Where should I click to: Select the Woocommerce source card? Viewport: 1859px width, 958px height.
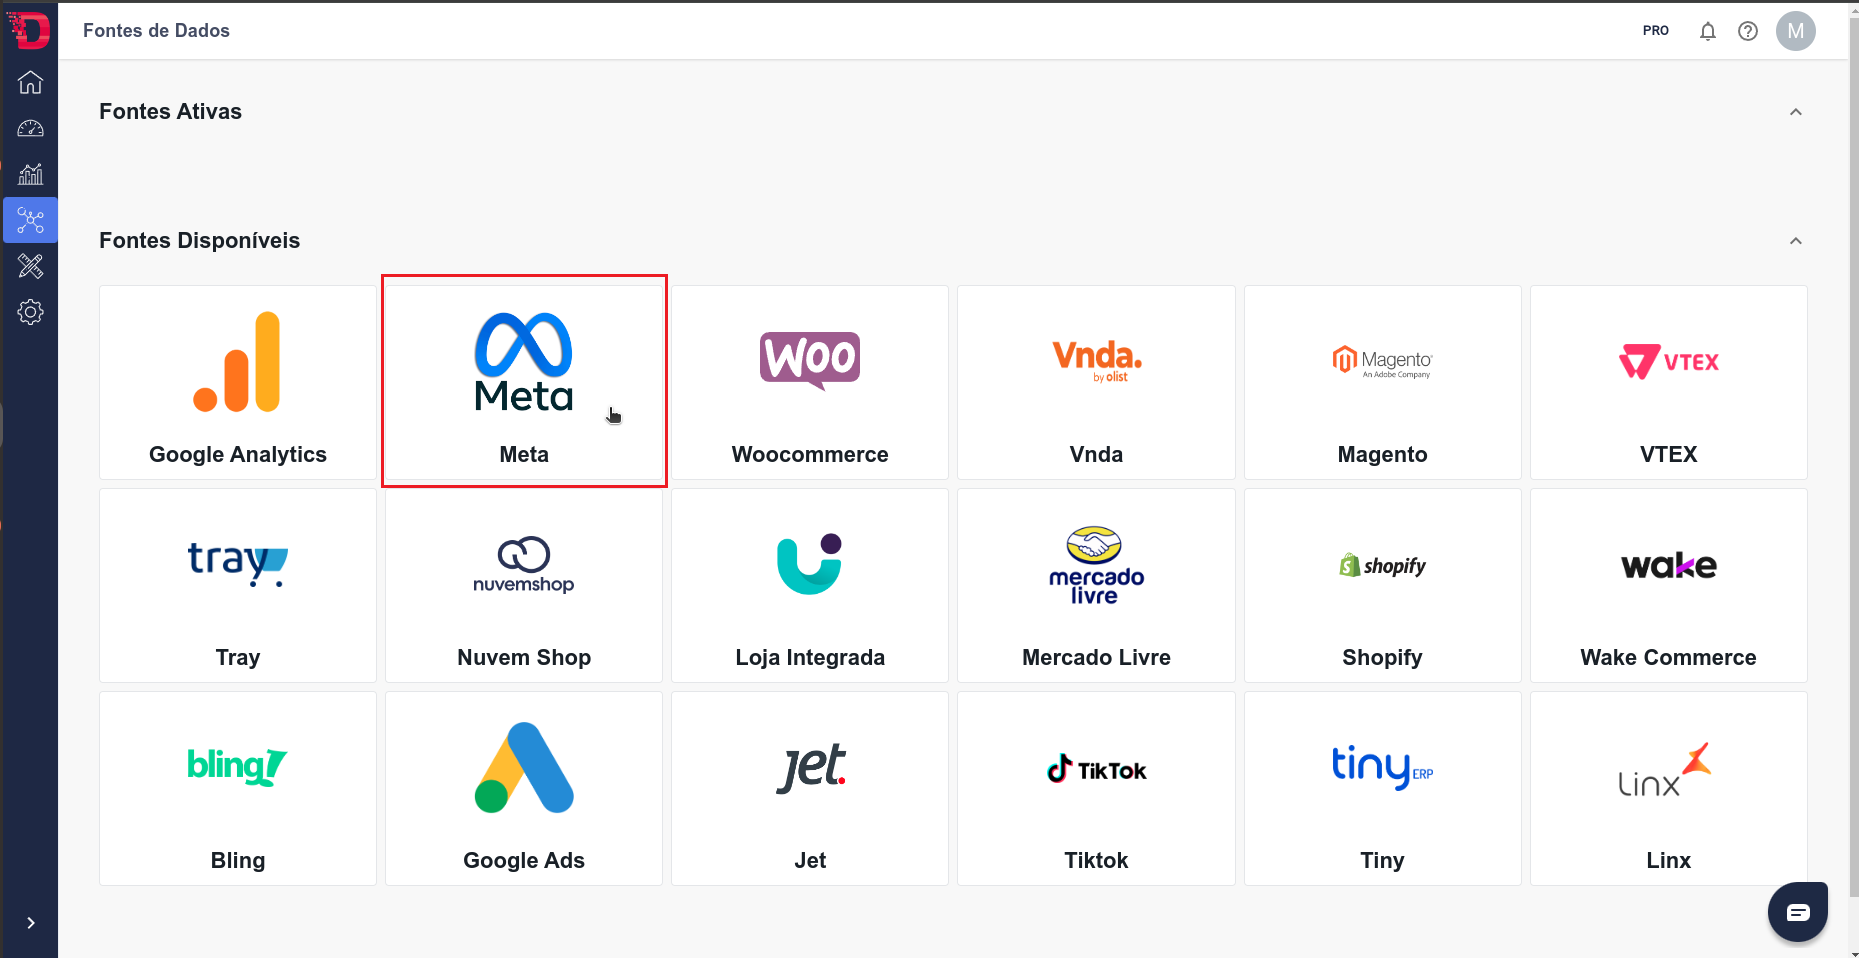pyautogui.click(x=810, y=382)
